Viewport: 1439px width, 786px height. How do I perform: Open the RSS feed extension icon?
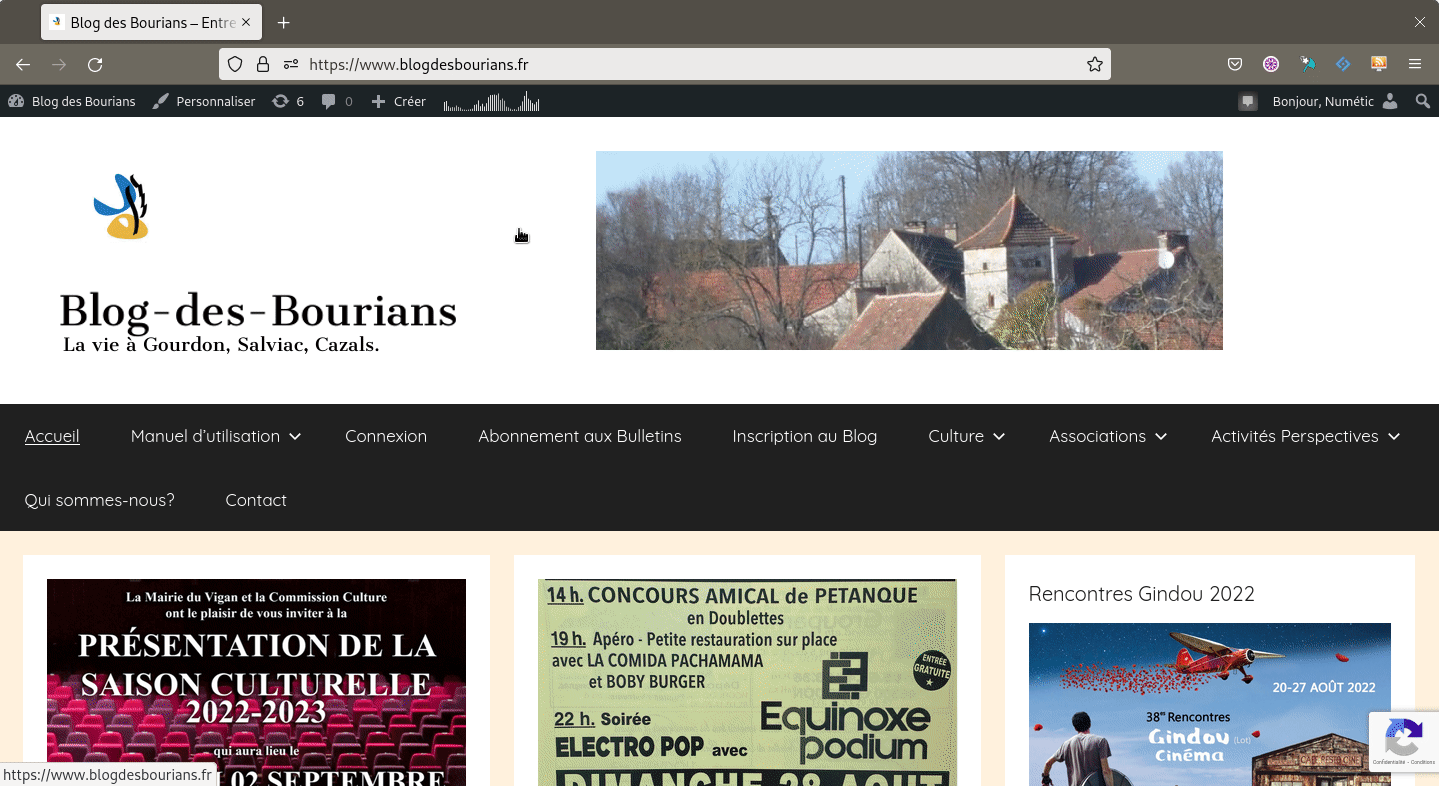coord(1379,65)
